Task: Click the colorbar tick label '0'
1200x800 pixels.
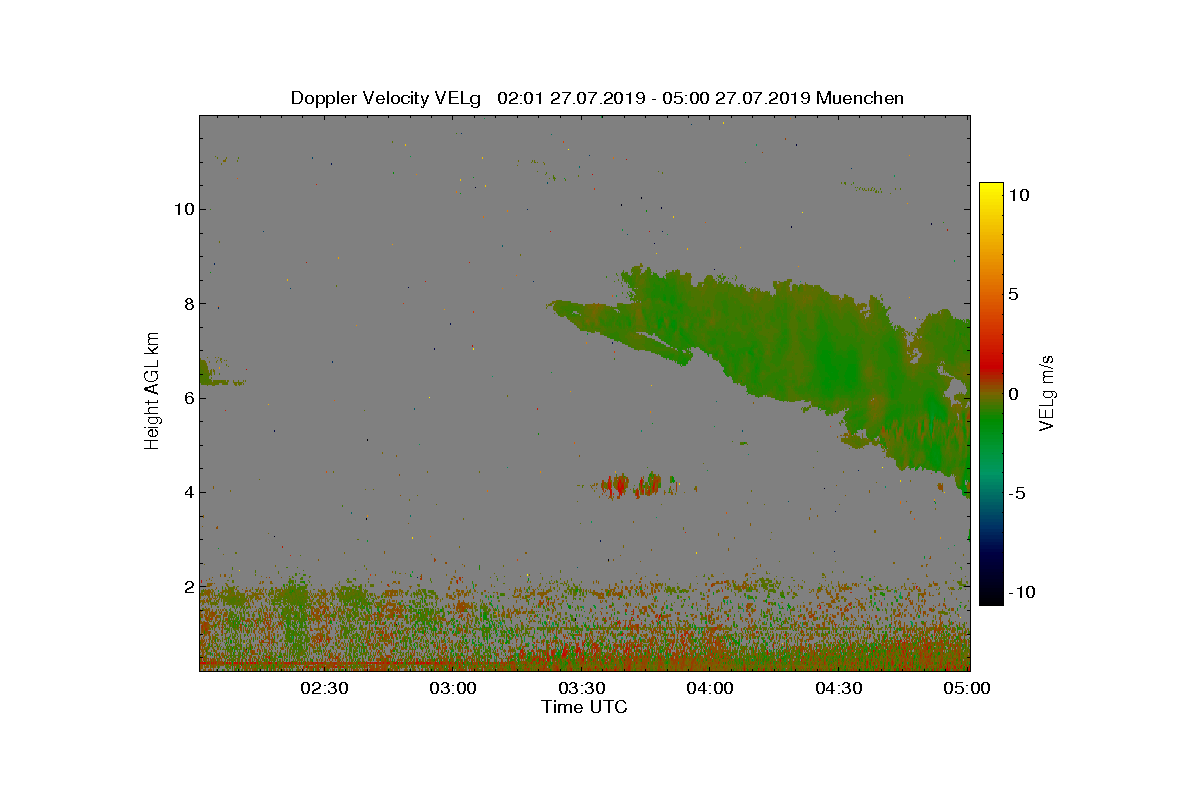Action: coord(1013,394)
